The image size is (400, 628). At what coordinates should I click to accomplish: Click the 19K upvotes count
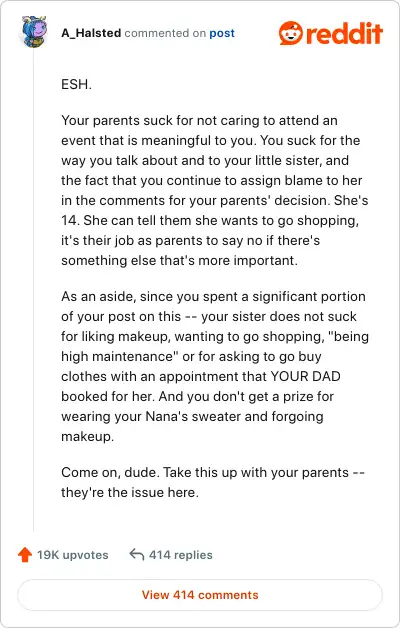(73, 555)
